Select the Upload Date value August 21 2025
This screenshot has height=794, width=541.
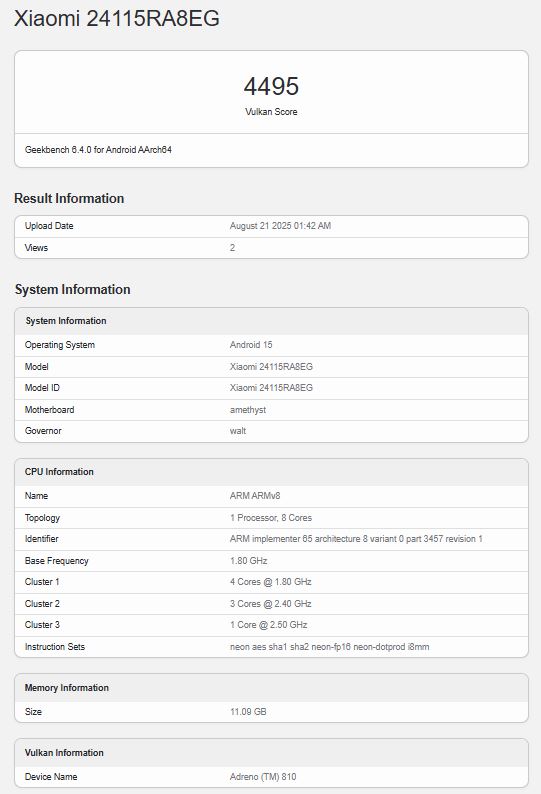pyautogui.click(x=280, y=226)
